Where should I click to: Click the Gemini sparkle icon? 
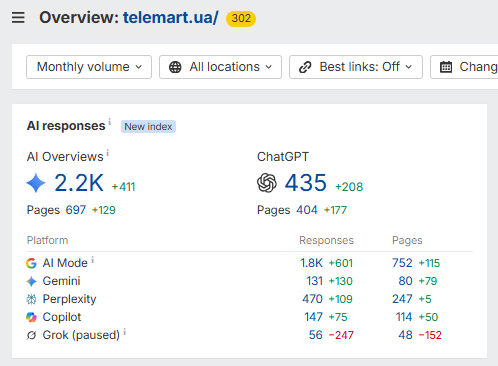coord(31,281)
